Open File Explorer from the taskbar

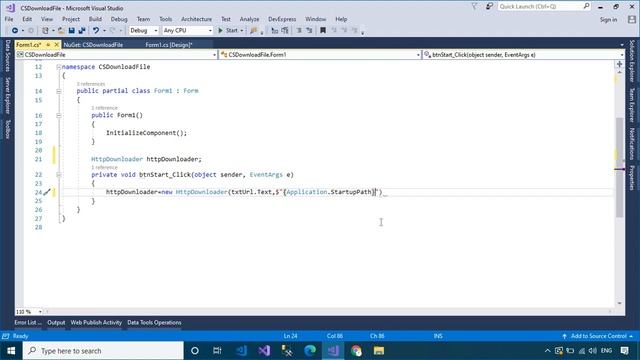pos(379,351)
